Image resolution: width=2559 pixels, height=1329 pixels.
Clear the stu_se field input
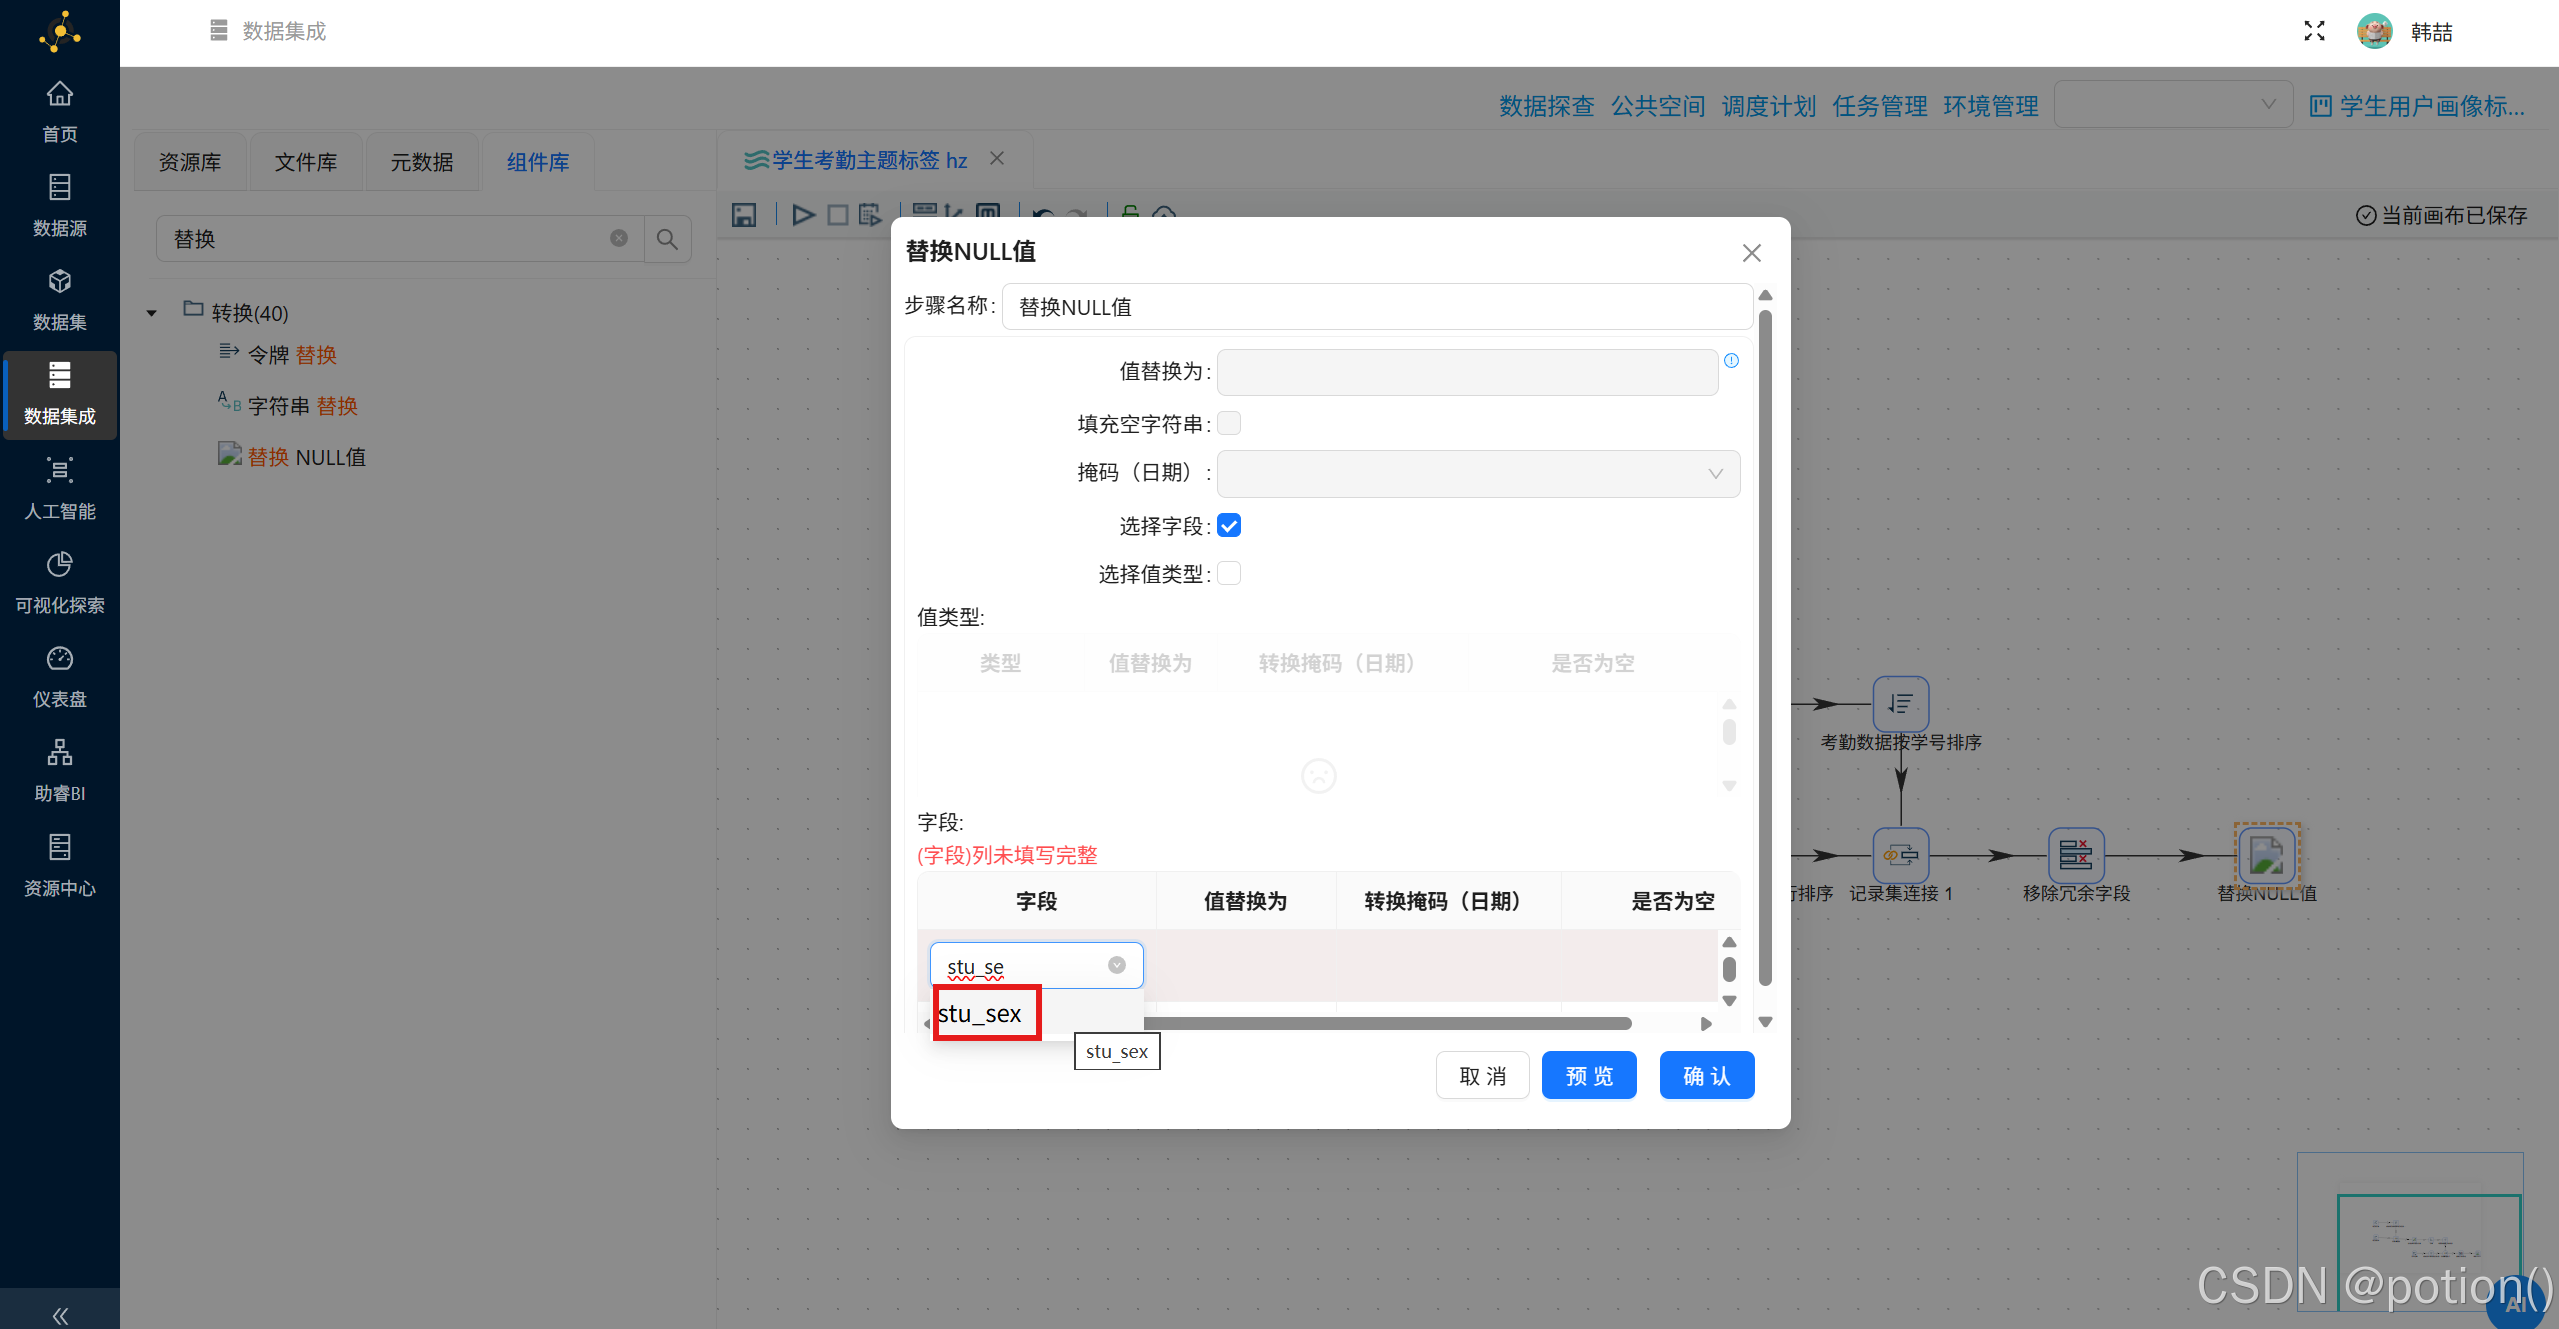click(1117, 965)
